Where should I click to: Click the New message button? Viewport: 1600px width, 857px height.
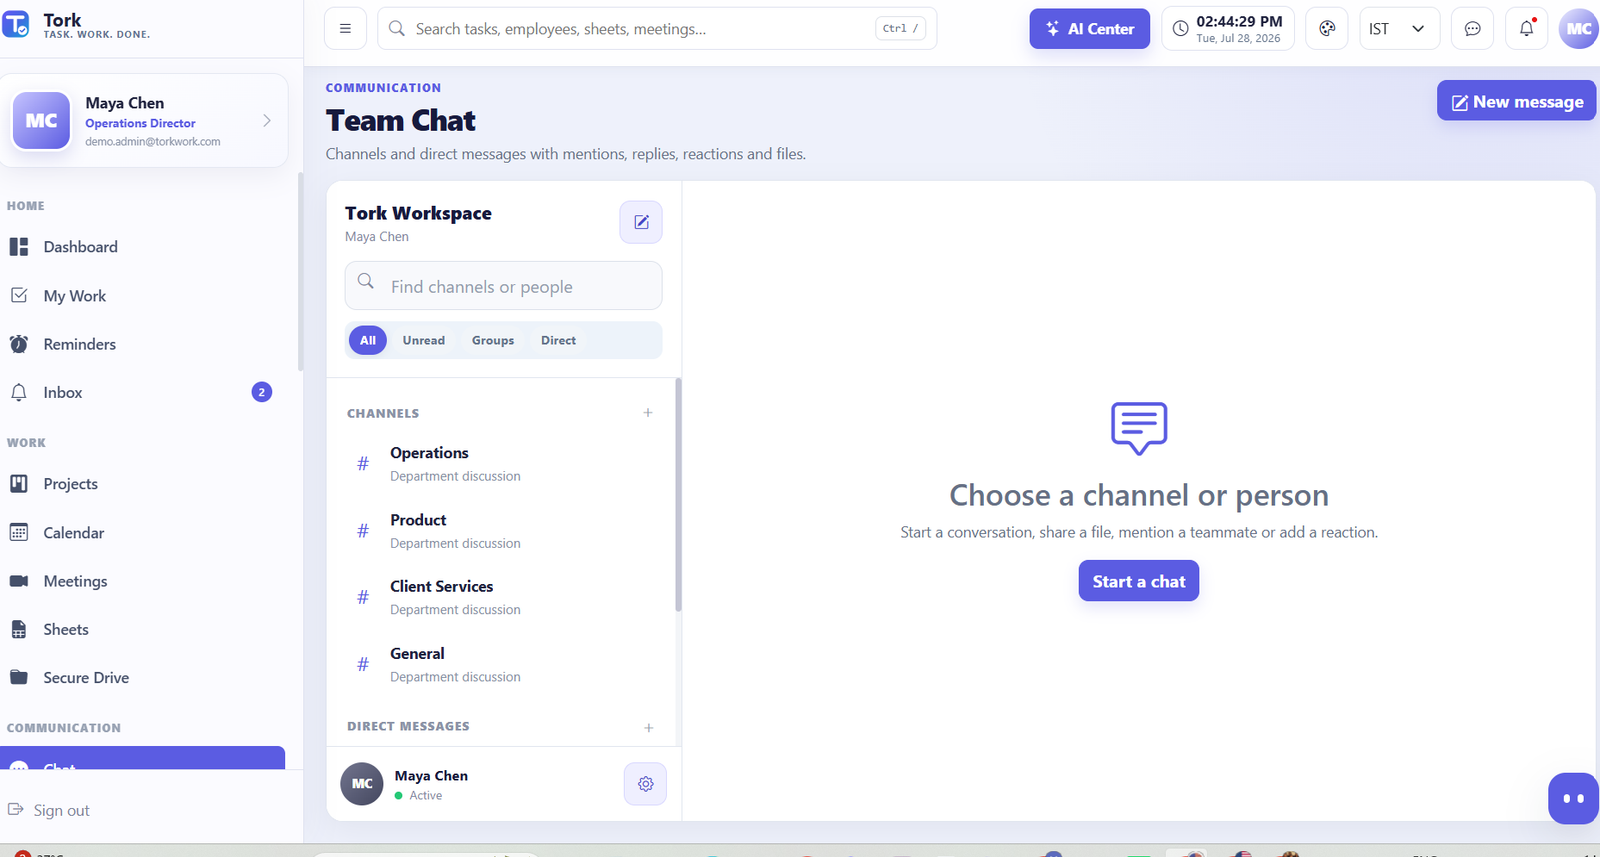click(1516, 101)
